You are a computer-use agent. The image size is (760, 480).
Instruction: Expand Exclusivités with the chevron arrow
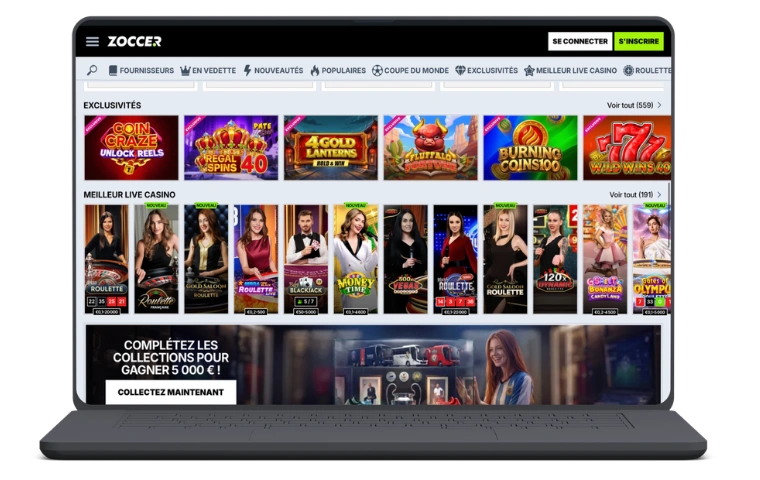(x=659, y=105)
